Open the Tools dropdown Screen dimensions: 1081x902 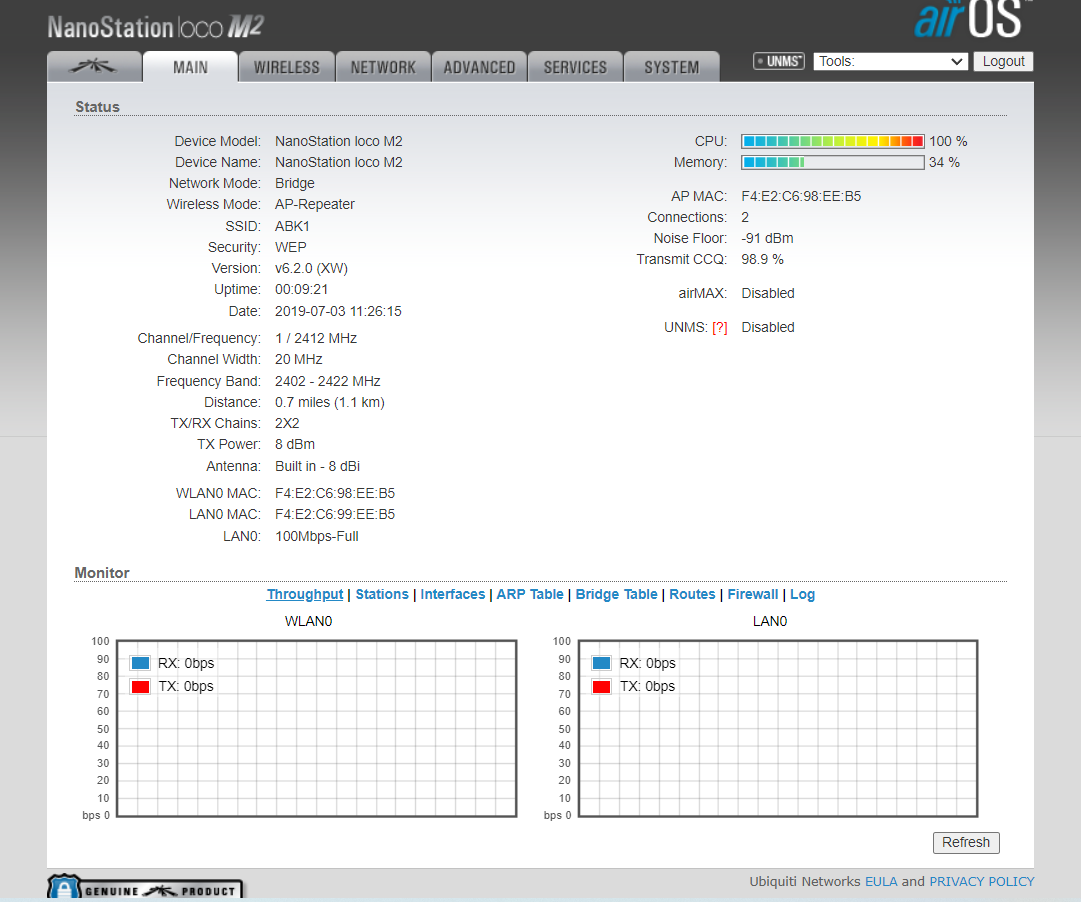pos(891,61)
